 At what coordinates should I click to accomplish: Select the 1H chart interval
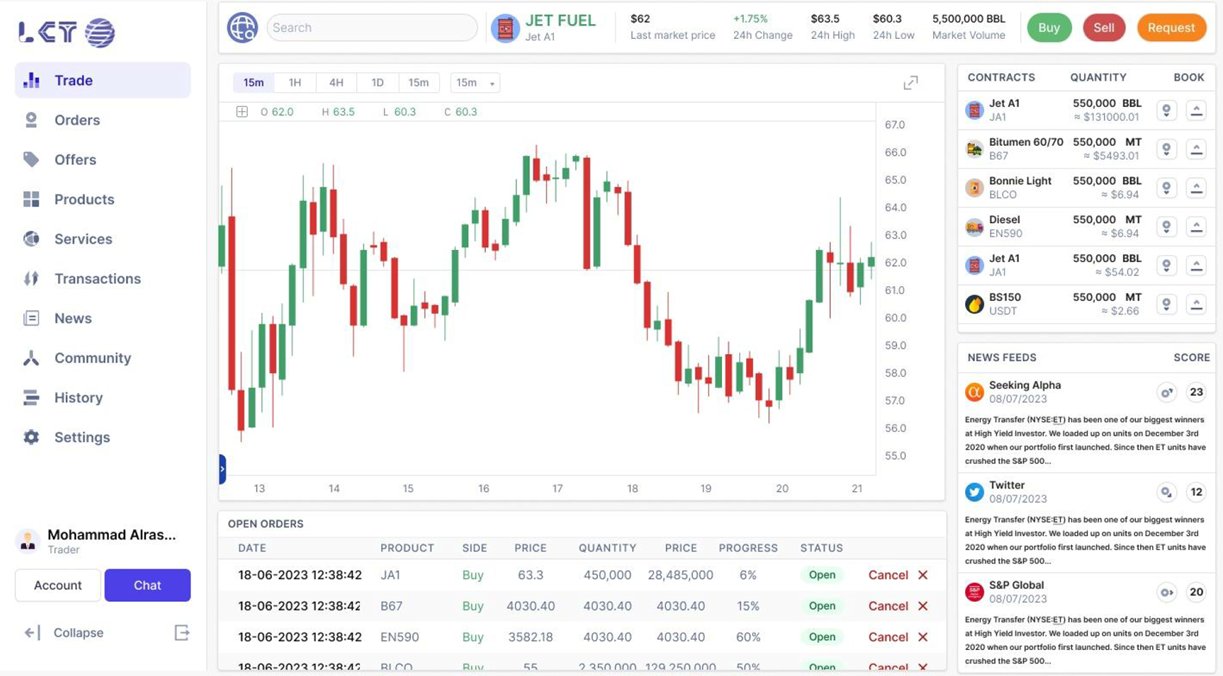[x=295, y=83]
